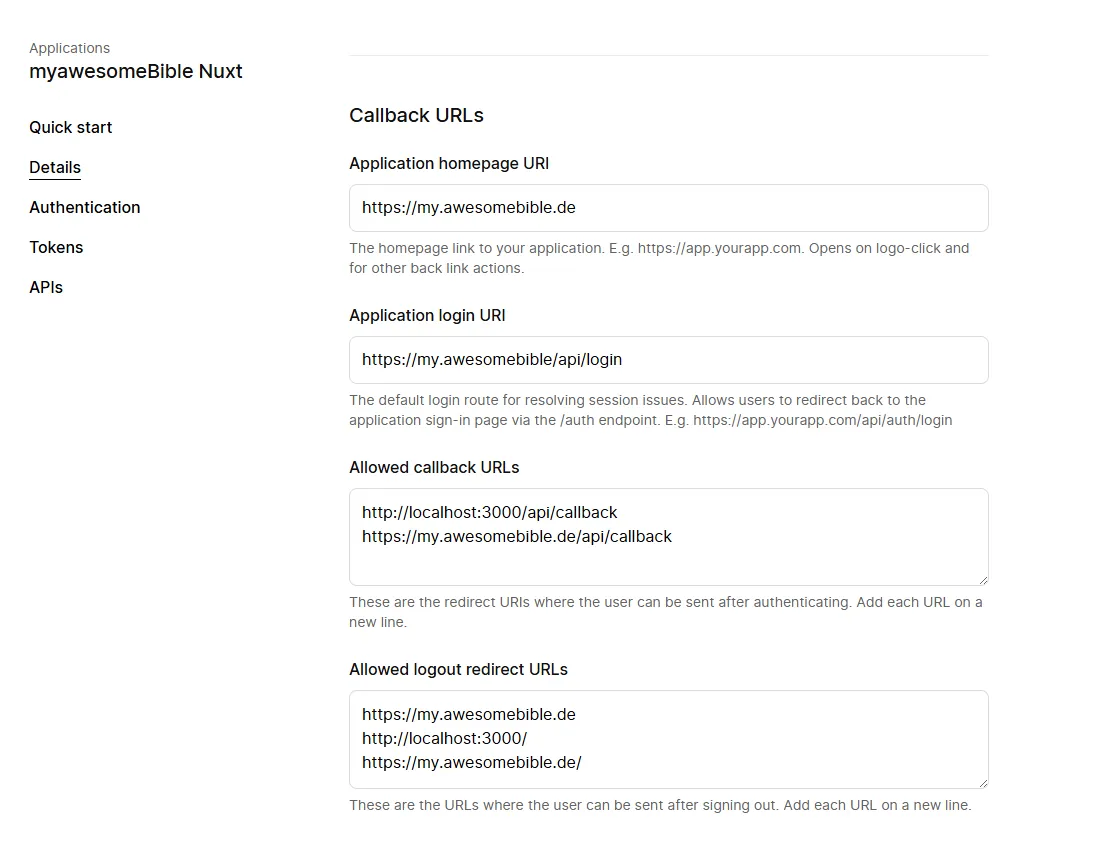Image resolution: width=1100 pixels, height=843 pixels.
Task: Click the Application homepage URI input field
Action: tap(668, 208)
